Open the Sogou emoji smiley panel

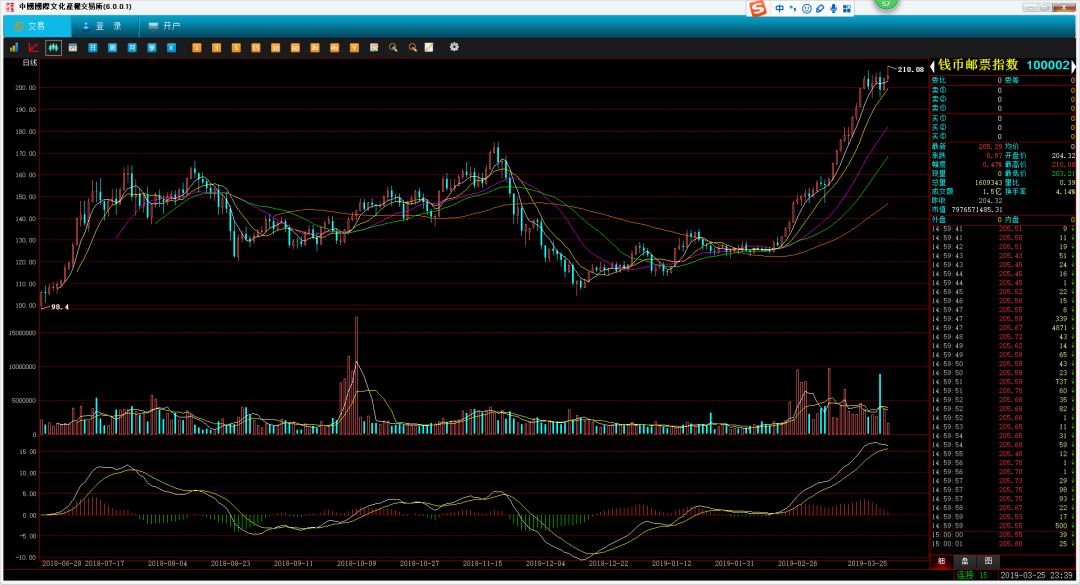tap(807, 9)
